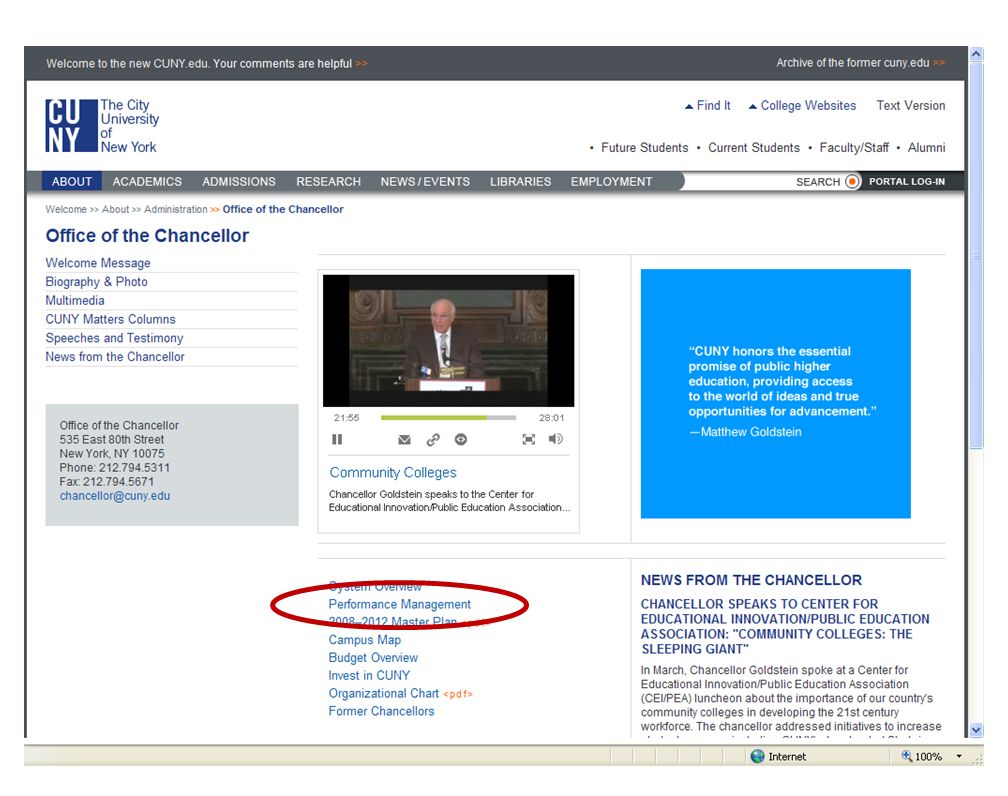Click the Welcome breadcrumb
The width and height of the screenshot is (1008, 796).
(66, 210)
